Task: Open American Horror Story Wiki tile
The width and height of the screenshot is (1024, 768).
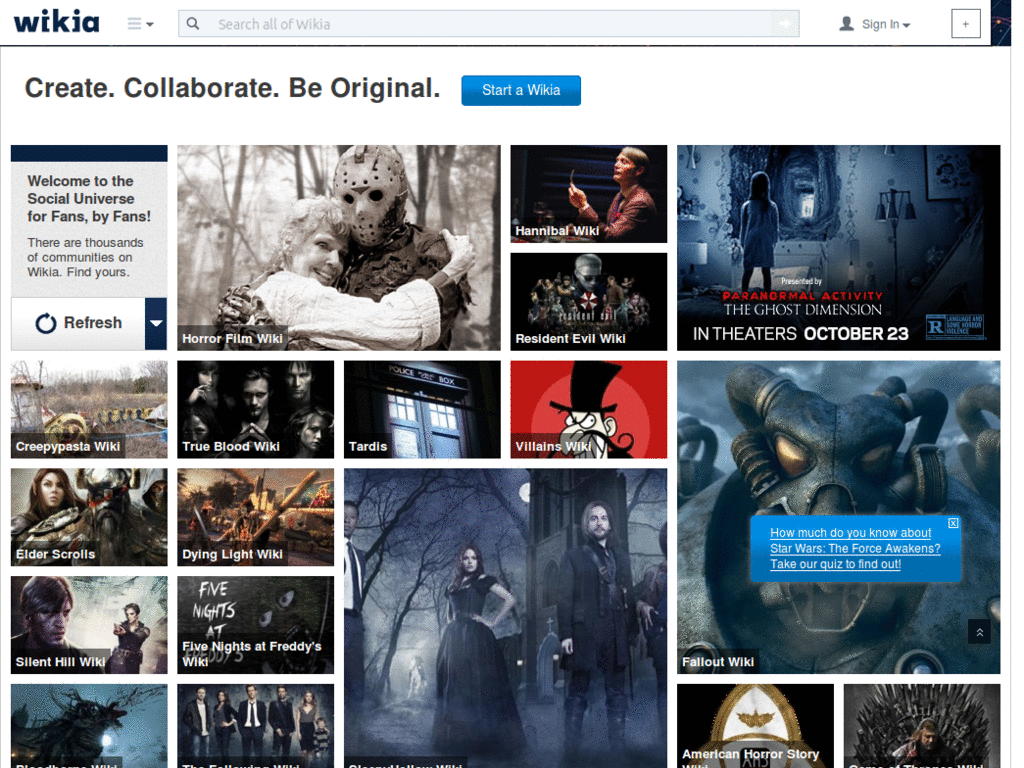Action: pos(755,726)
